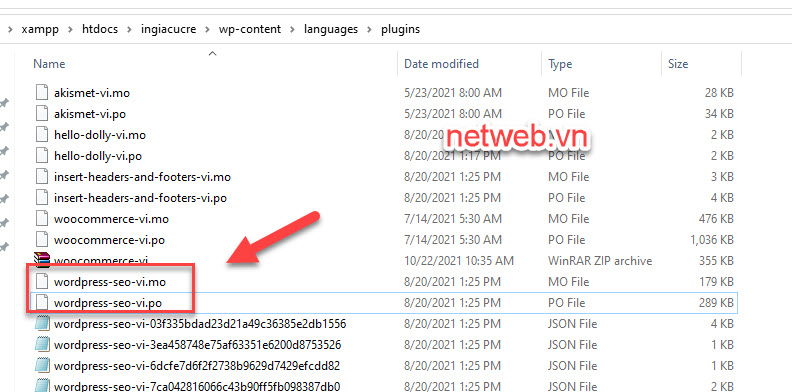Expand the chevron before xampp in address bar
This screenshot has height=392, width=792.
[11, 30]
